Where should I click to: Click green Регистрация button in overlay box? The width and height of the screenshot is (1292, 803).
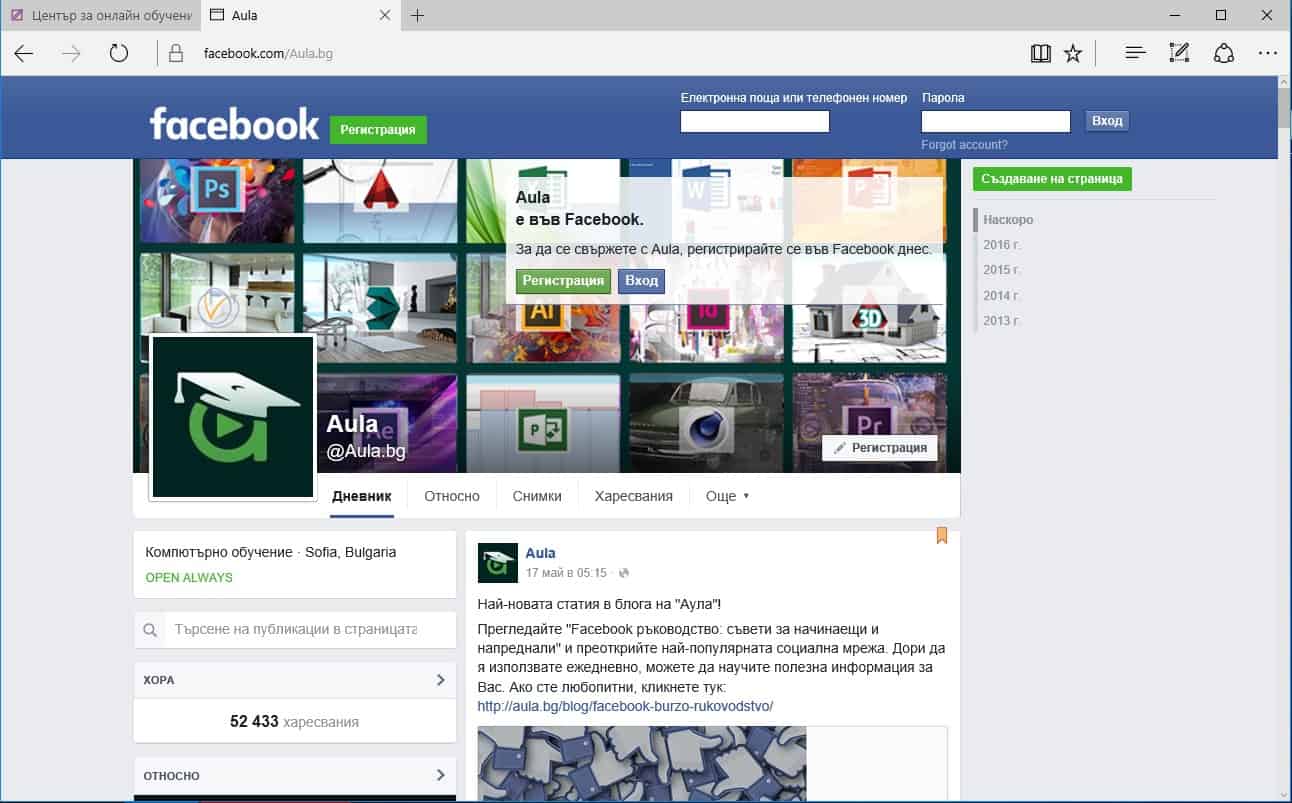pyautogui.click(x=563, y=281)
